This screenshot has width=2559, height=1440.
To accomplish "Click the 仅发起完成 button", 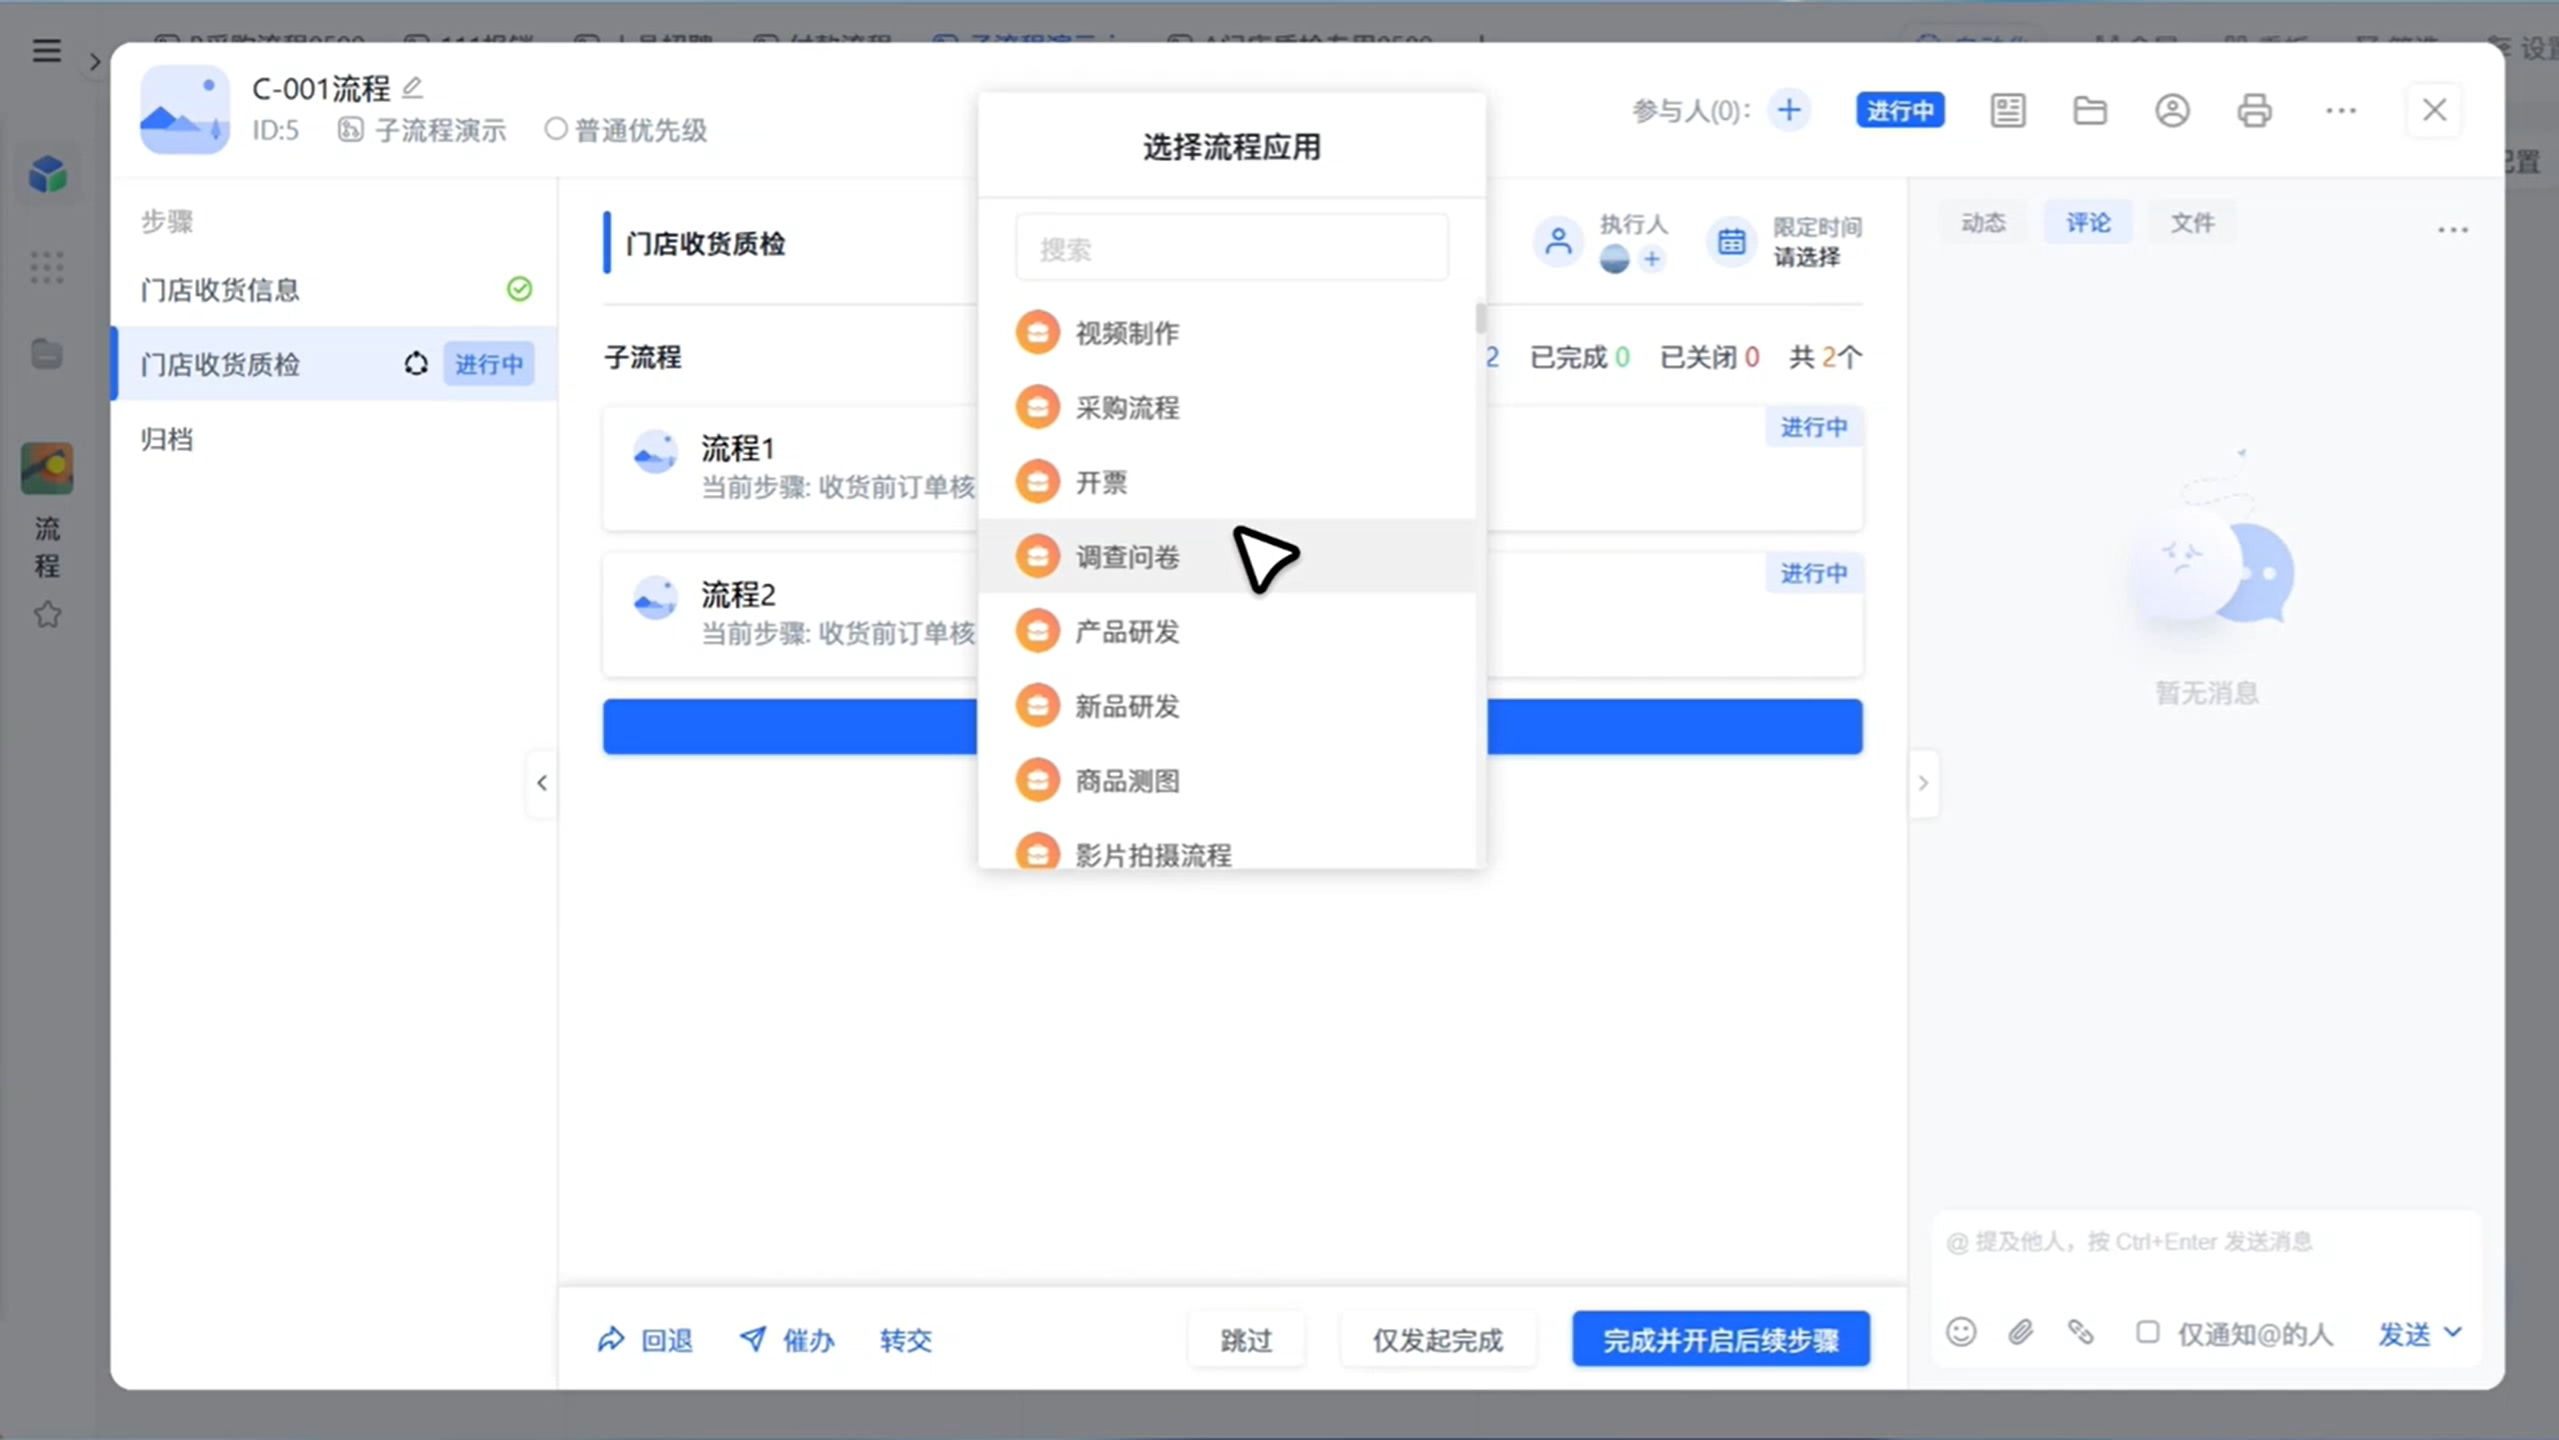I will (x=1437, y=1339).
